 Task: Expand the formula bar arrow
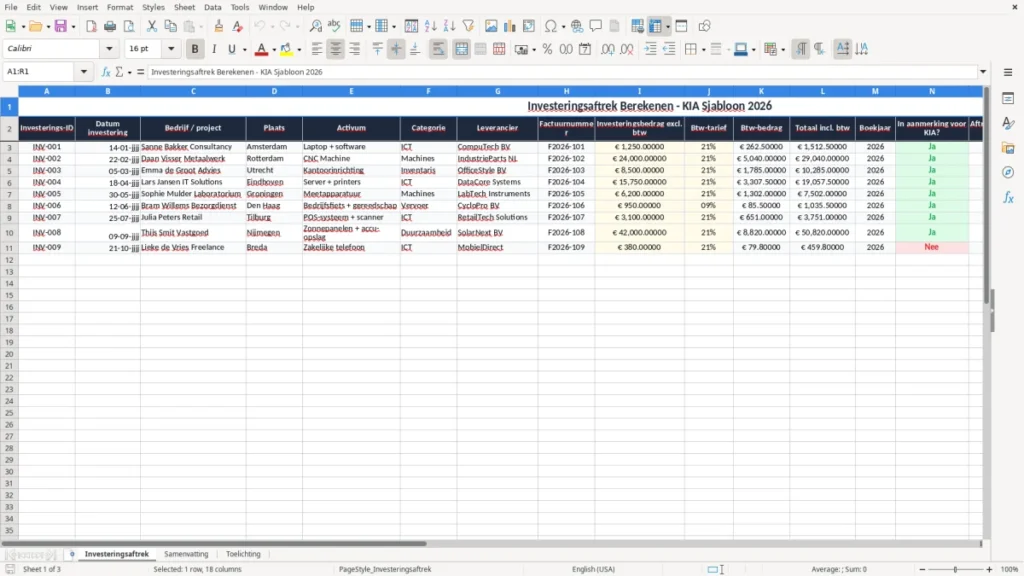click(x=983, y=72)
